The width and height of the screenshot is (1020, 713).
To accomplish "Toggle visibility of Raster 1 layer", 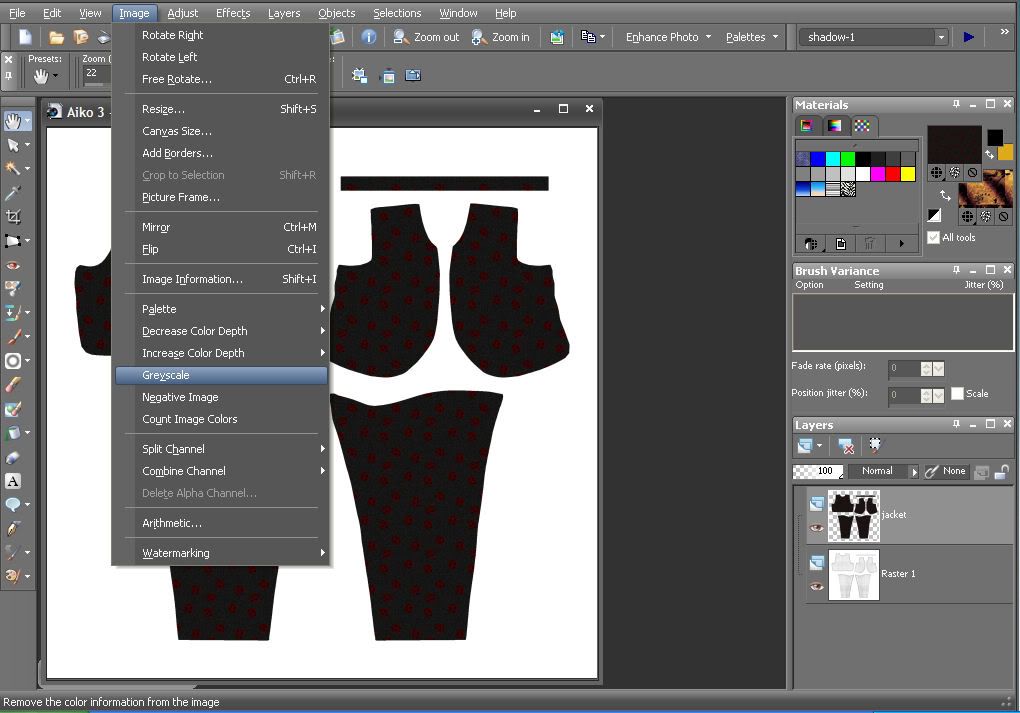I will pyautogui.click(x=817, y=586).
